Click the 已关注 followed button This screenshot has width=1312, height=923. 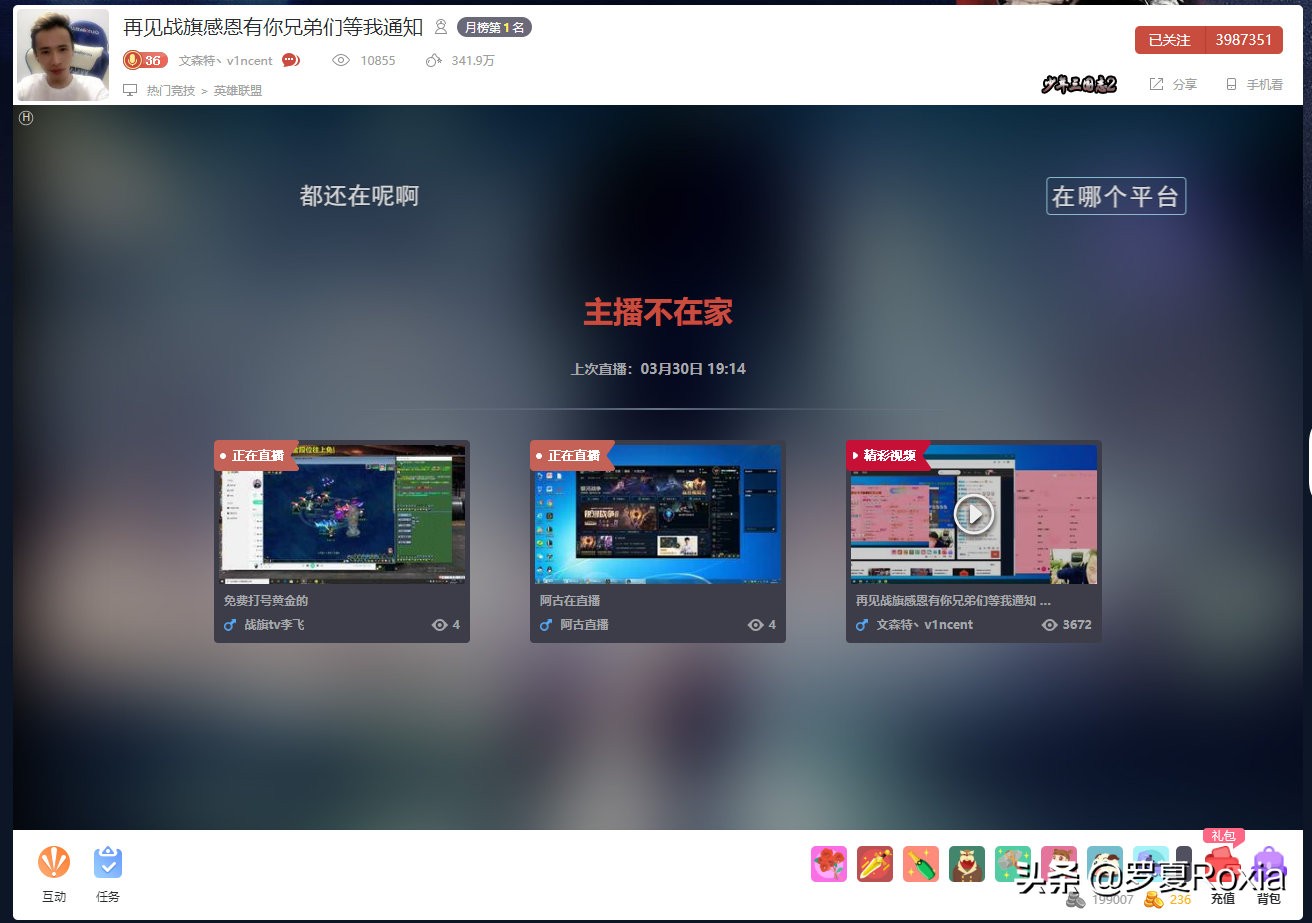1169,40
